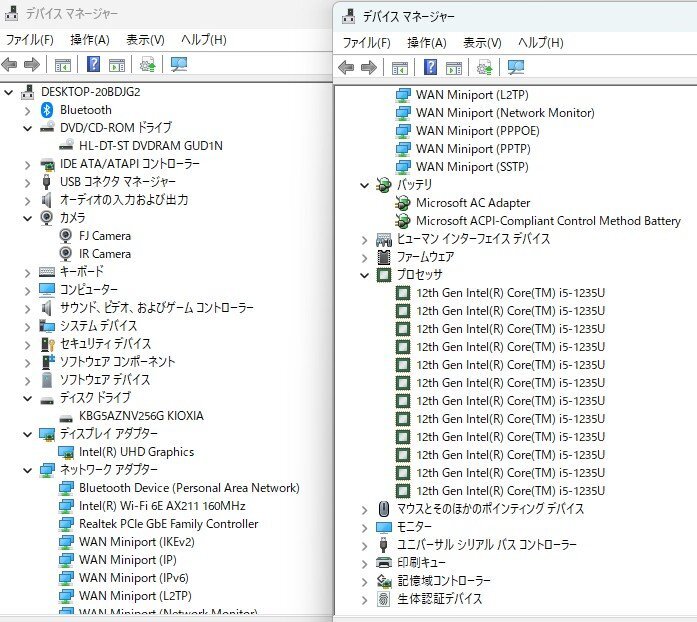Click action pane icon beside Help, right window
The width and height of the screenshot is (697, 622).
tap(454, 68)
